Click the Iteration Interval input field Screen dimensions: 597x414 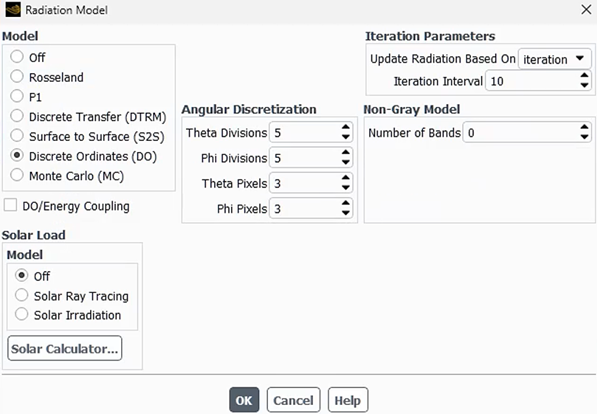pos(532,81)
